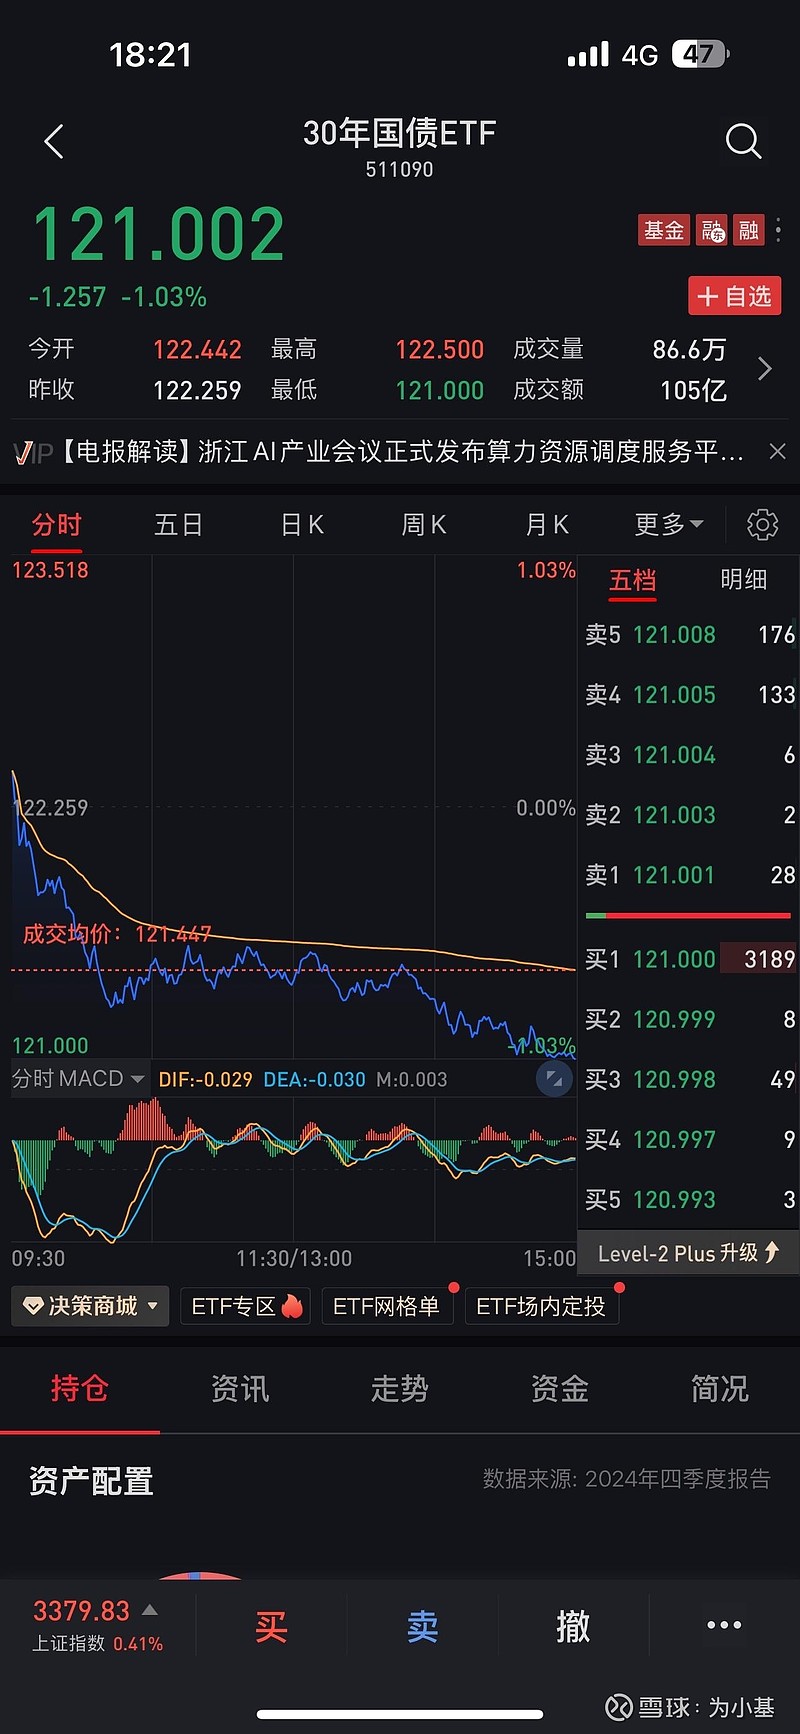Tap the 昨收 122.259 value

pos(197,390)
